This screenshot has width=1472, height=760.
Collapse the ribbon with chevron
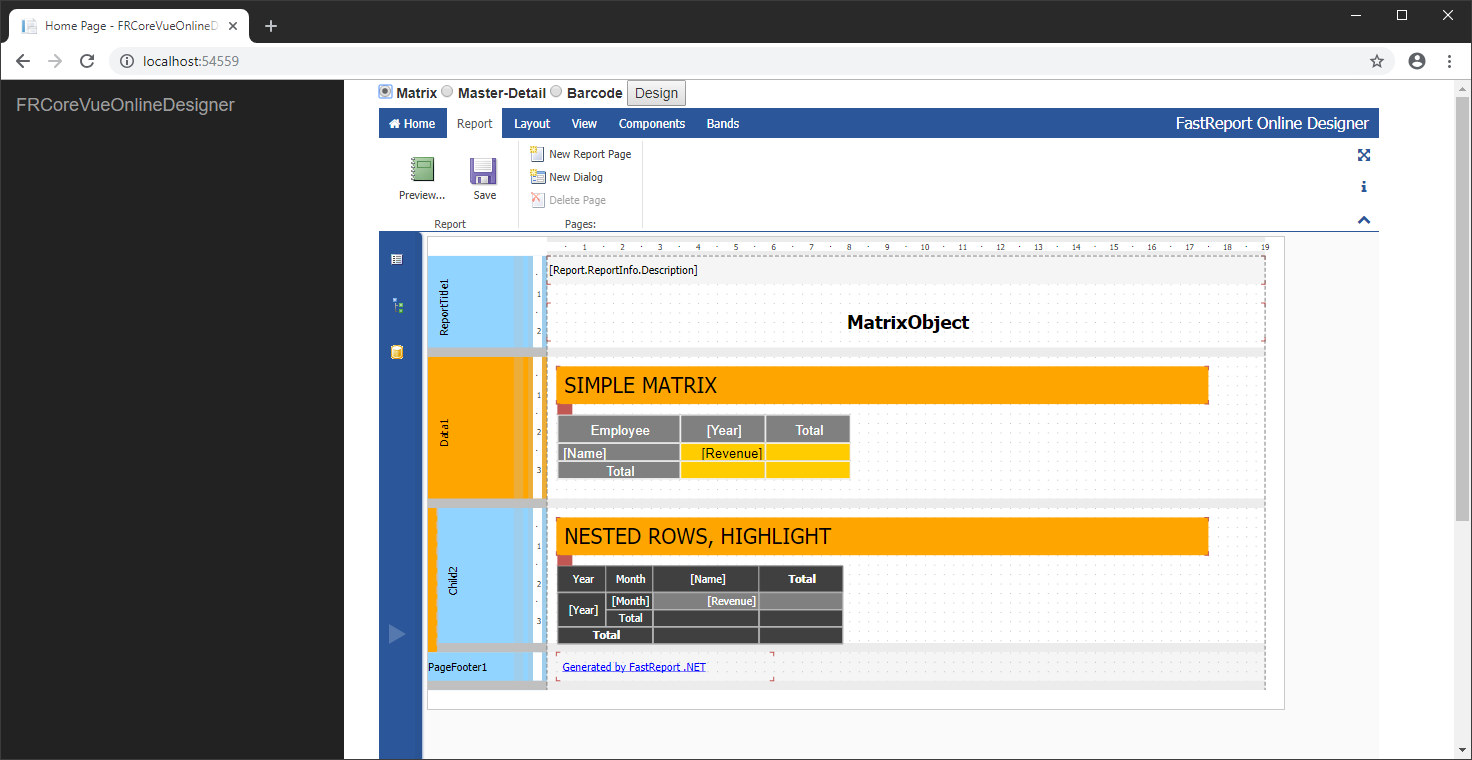pos(1364,220)
